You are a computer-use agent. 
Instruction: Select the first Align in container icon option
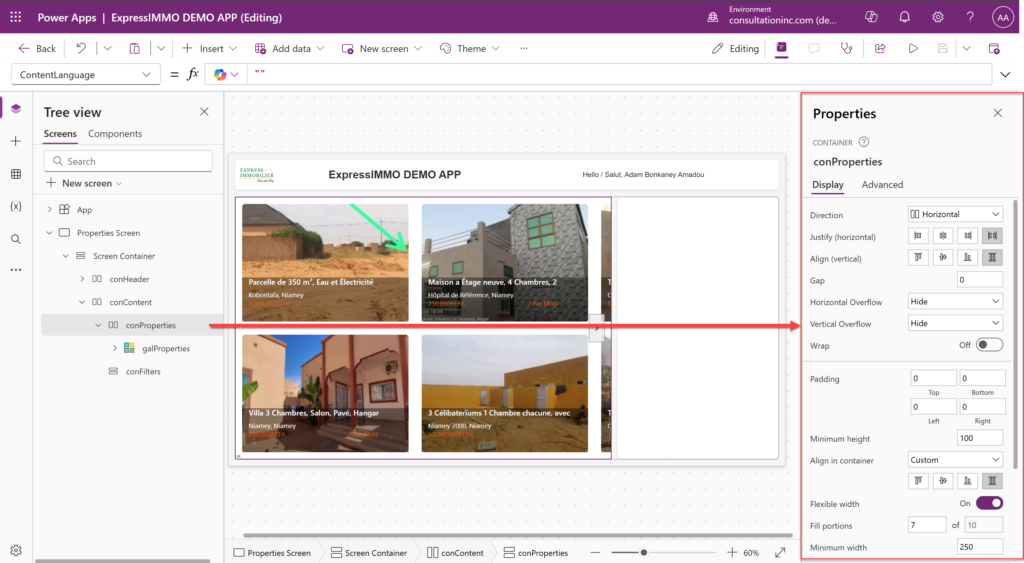pyautogui.click(x=918, y=481)
